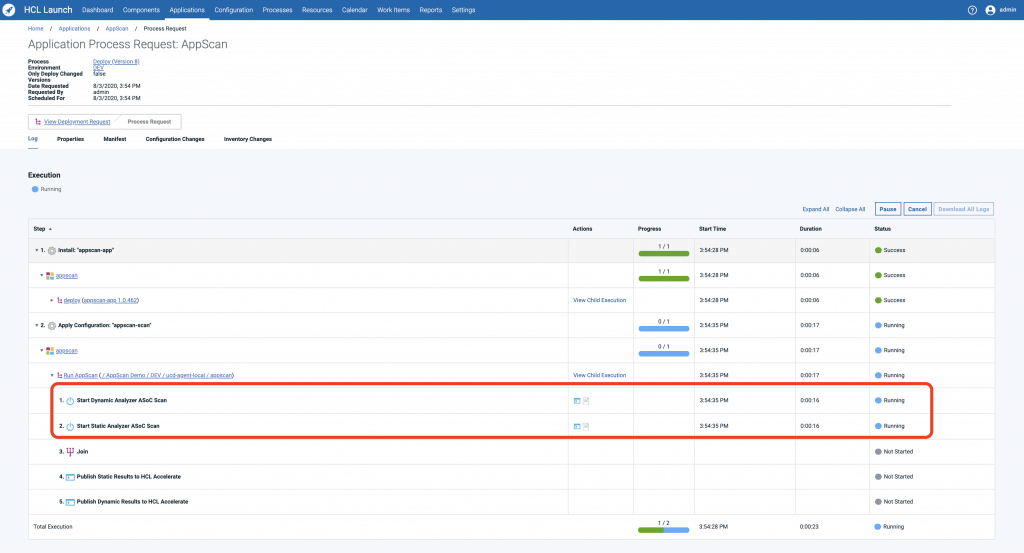
Task: Click gear icon beside Apply Configuration "appscan-scan"
Action: pos(52,326)
